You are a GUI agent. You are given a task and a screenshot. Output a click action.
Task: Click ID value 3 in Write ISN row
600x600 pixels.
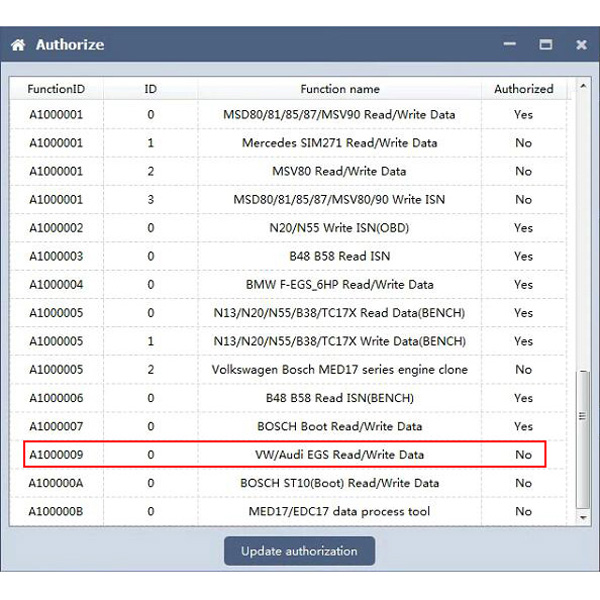(x=151, y=199)
